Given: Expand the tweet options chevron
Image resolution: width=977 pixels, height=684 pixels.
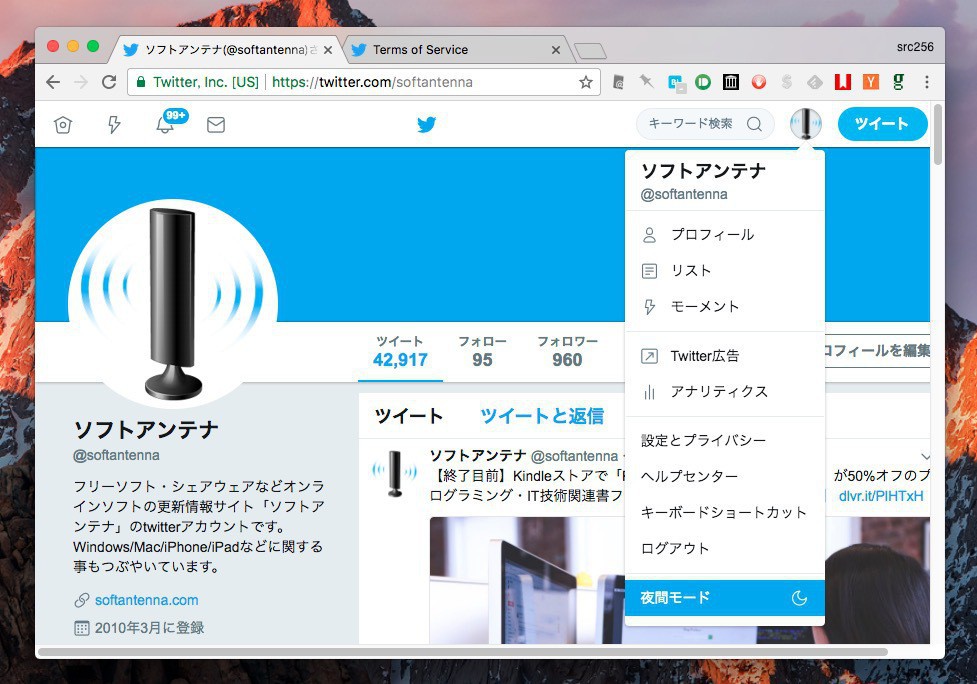Looking at the screenshot, I should 925,457.
